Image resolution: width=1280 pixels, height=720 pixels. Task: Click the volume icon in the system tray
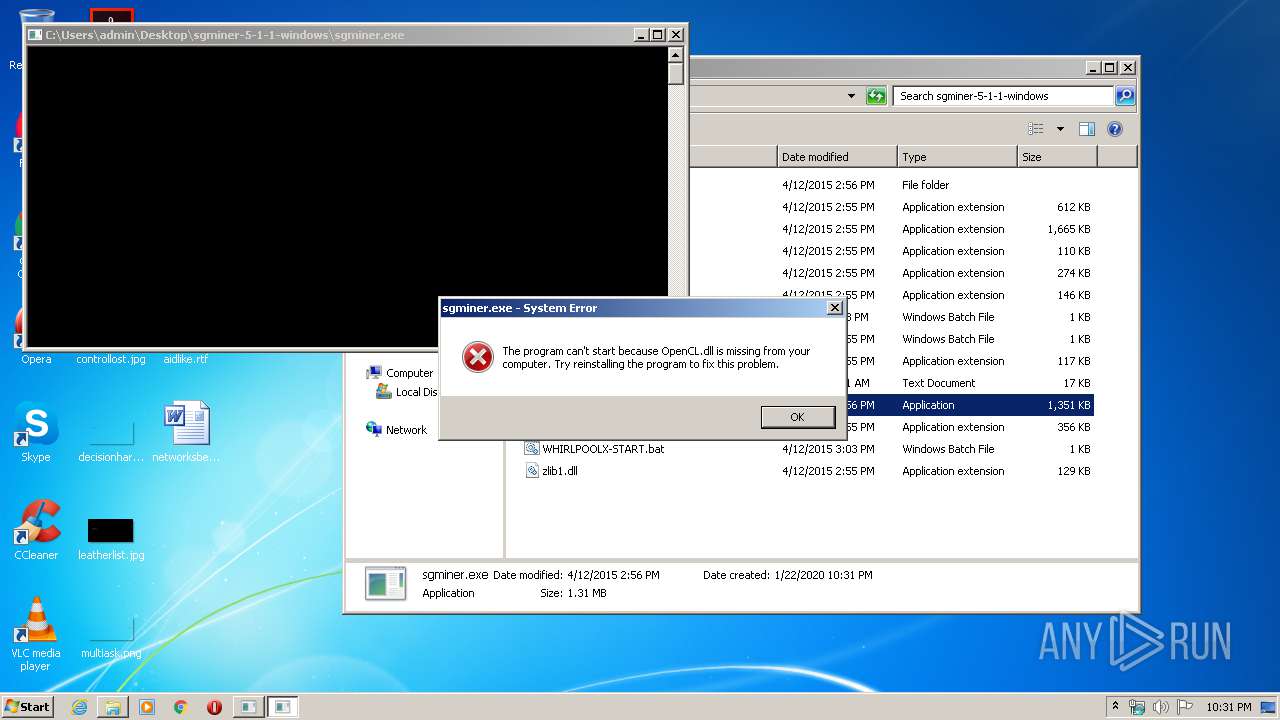pos(1161,707)
